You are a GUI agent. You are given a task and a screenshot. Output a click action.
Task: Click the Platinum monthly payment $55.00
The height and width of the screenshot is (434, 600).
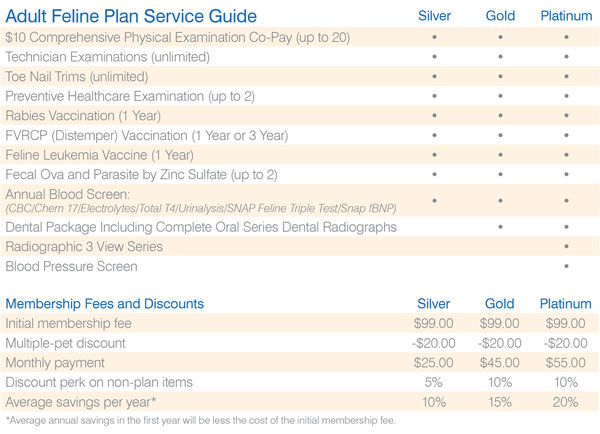[x=566, y=362]
